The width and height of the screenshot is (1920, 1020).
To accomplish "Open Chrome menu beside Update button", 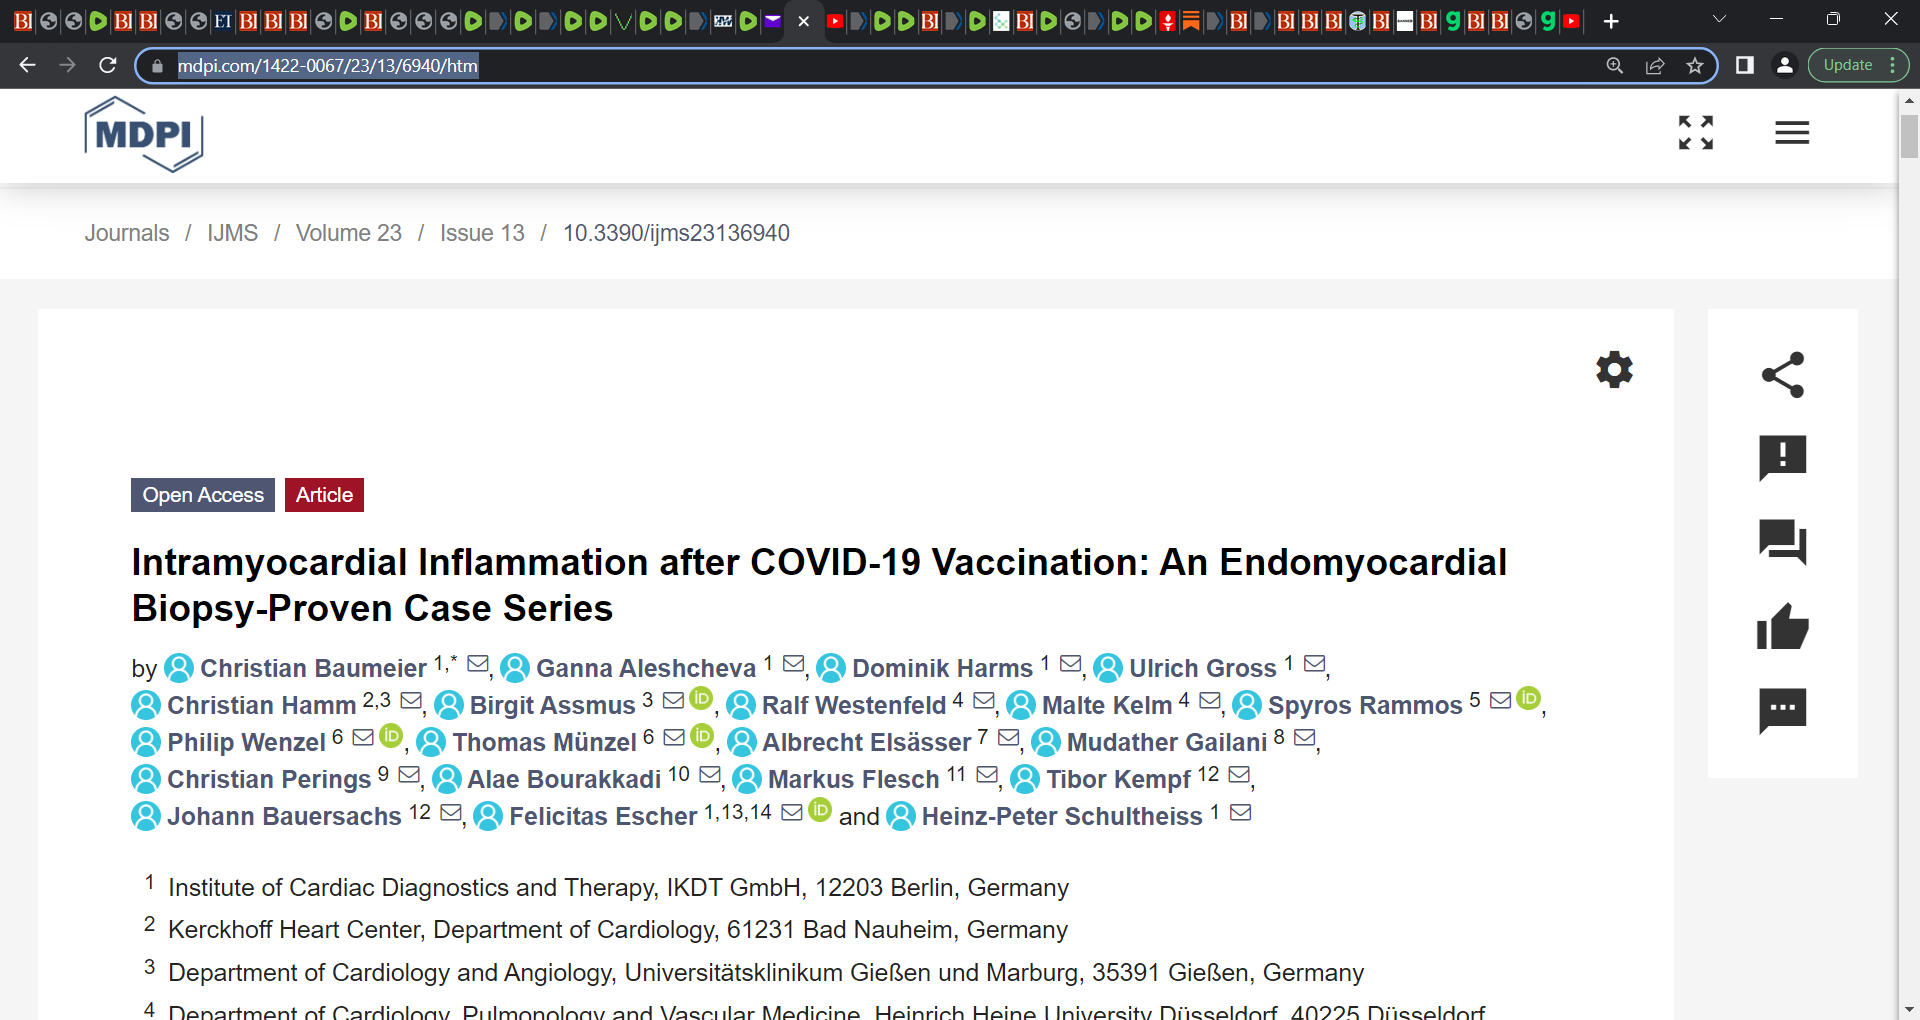I will [1893, 65].
